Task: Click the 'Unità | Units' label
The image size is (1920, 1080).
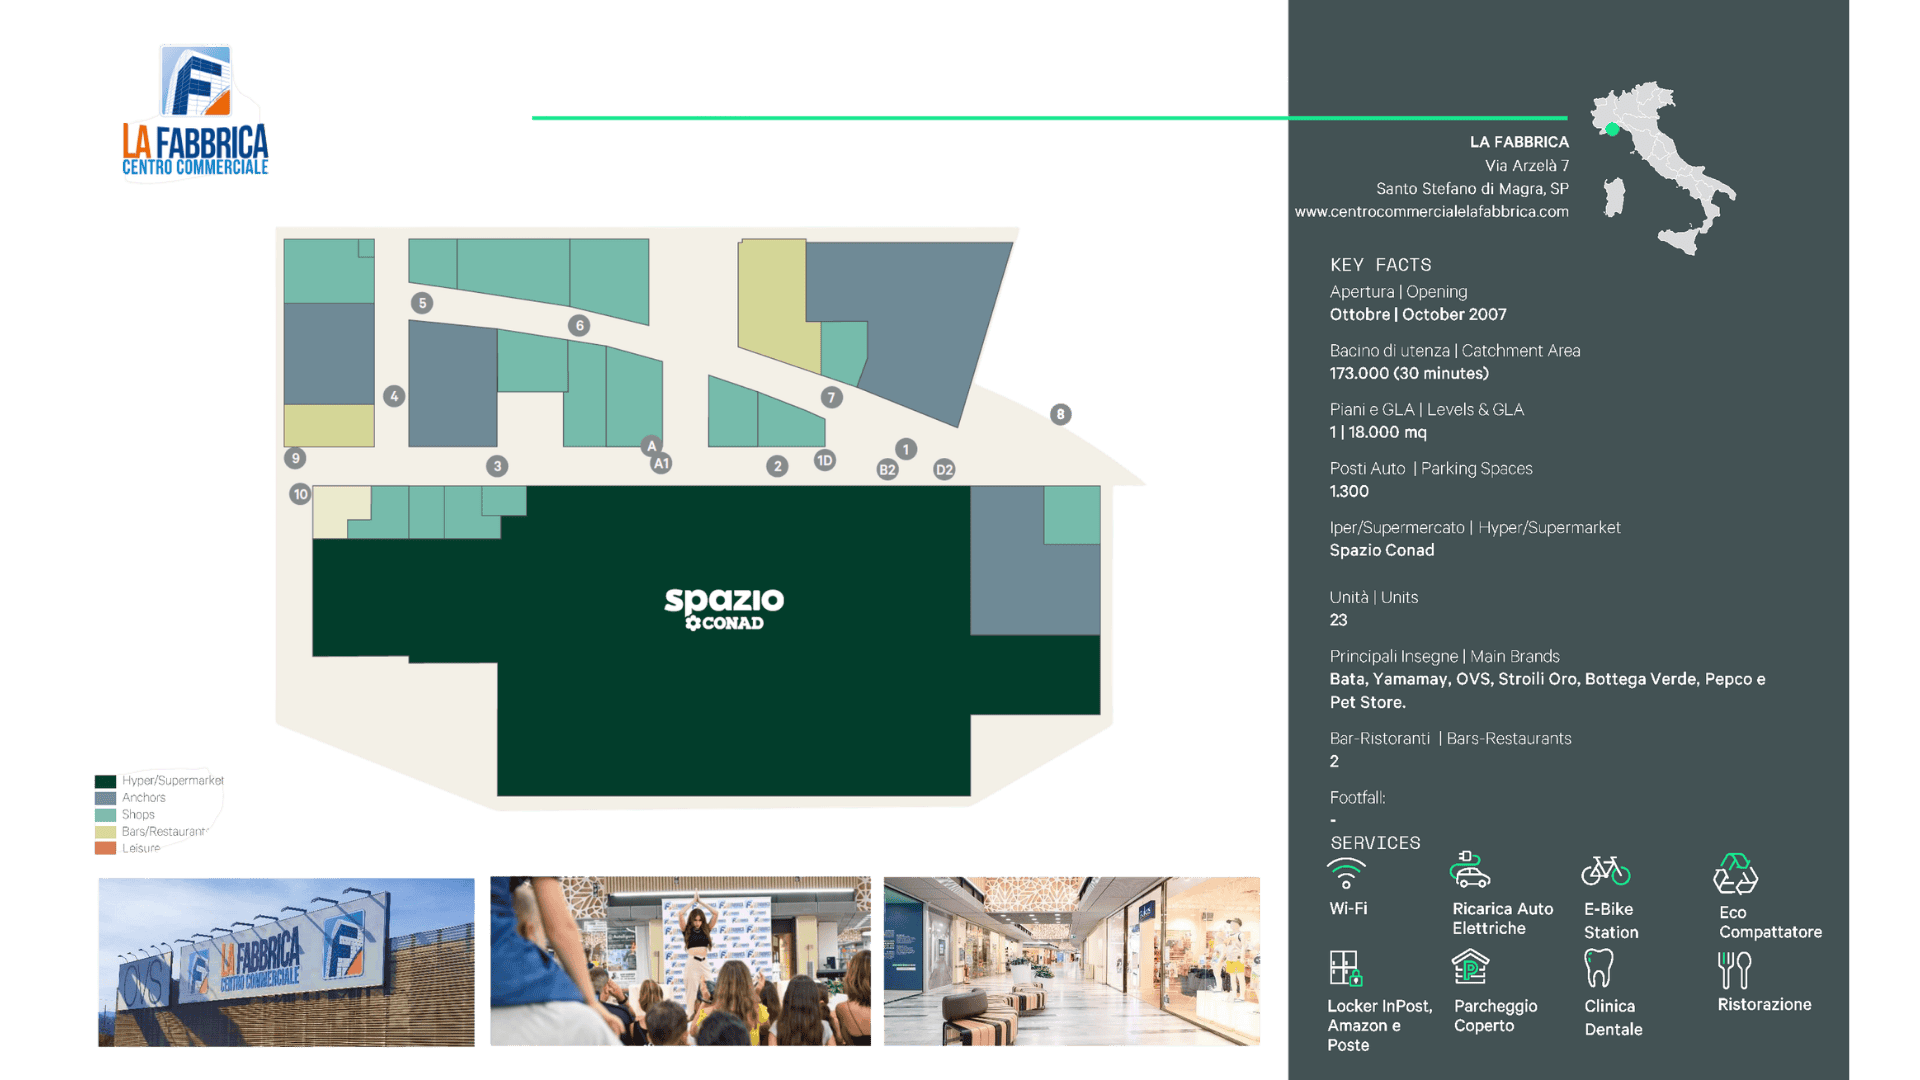Action: (x=1374, y=598)
